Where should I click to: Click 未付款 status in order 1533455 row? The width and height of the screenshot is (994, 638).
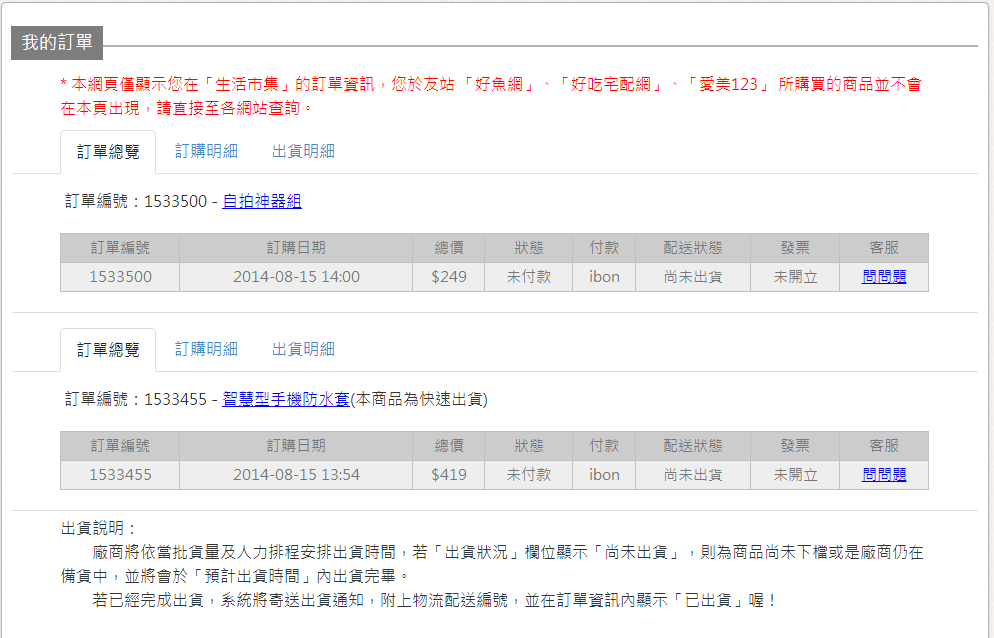[529, 475]
